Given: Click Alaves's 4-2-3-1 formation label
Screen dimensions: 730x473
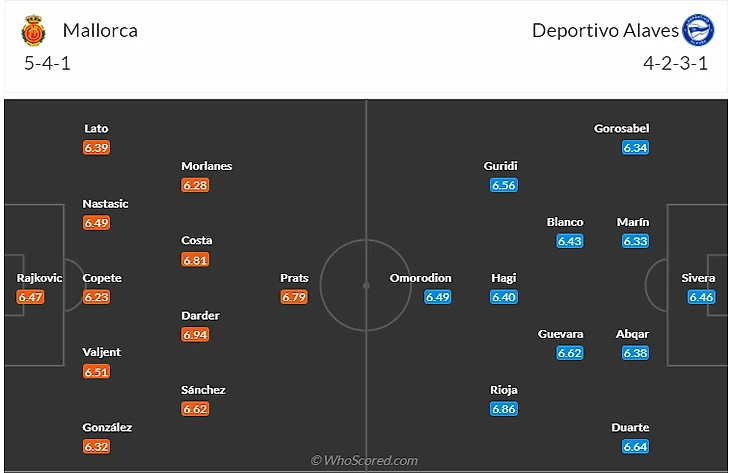Looking at the screenshot, I should tap(676, 63).
